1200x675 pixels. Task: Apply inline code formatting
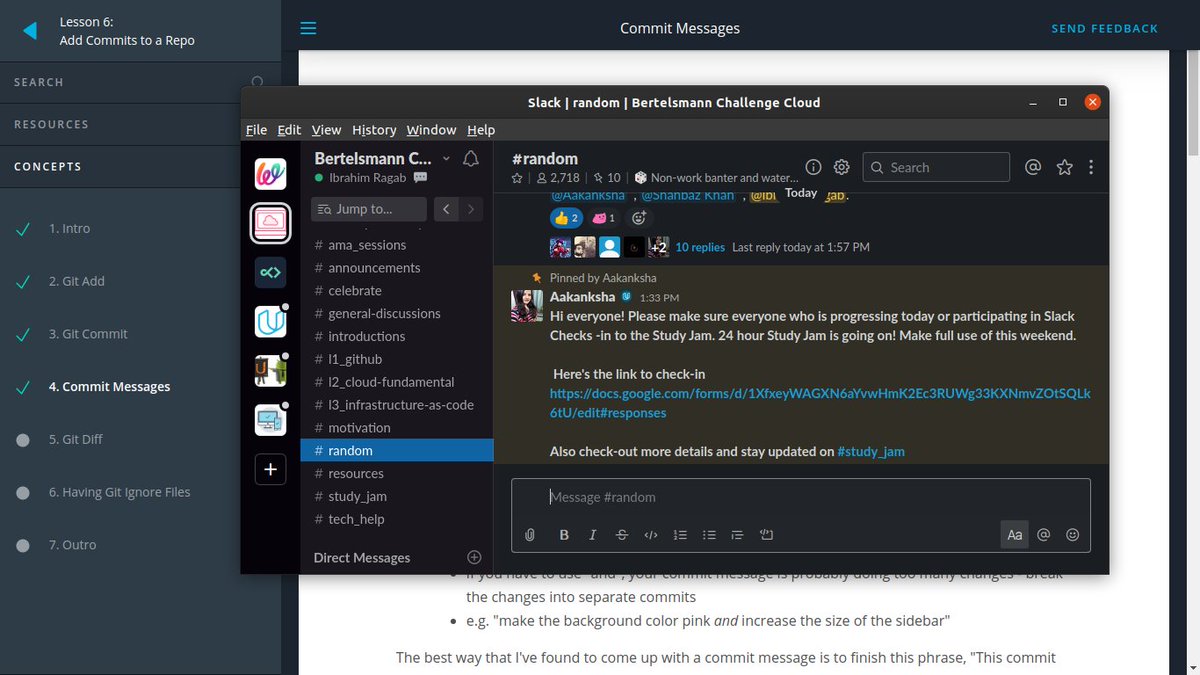[x=651, y=535]
